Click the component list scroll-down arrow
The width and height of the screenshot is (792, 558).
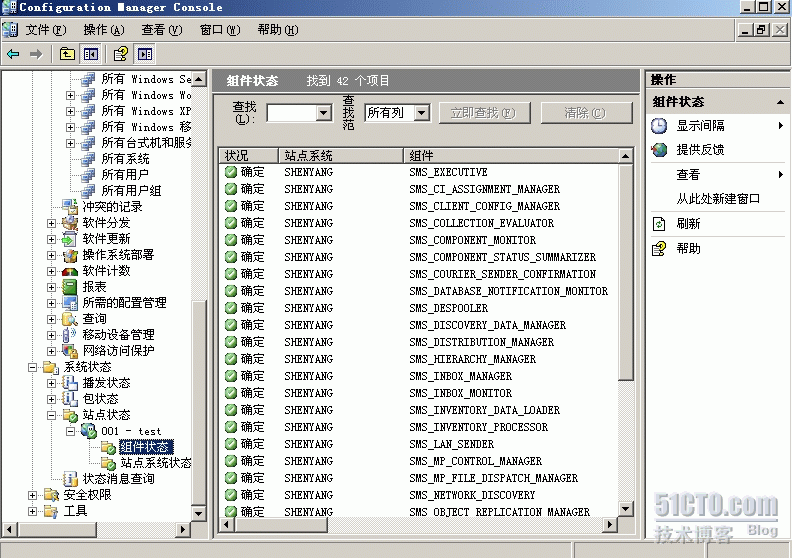tap(626, 509)
